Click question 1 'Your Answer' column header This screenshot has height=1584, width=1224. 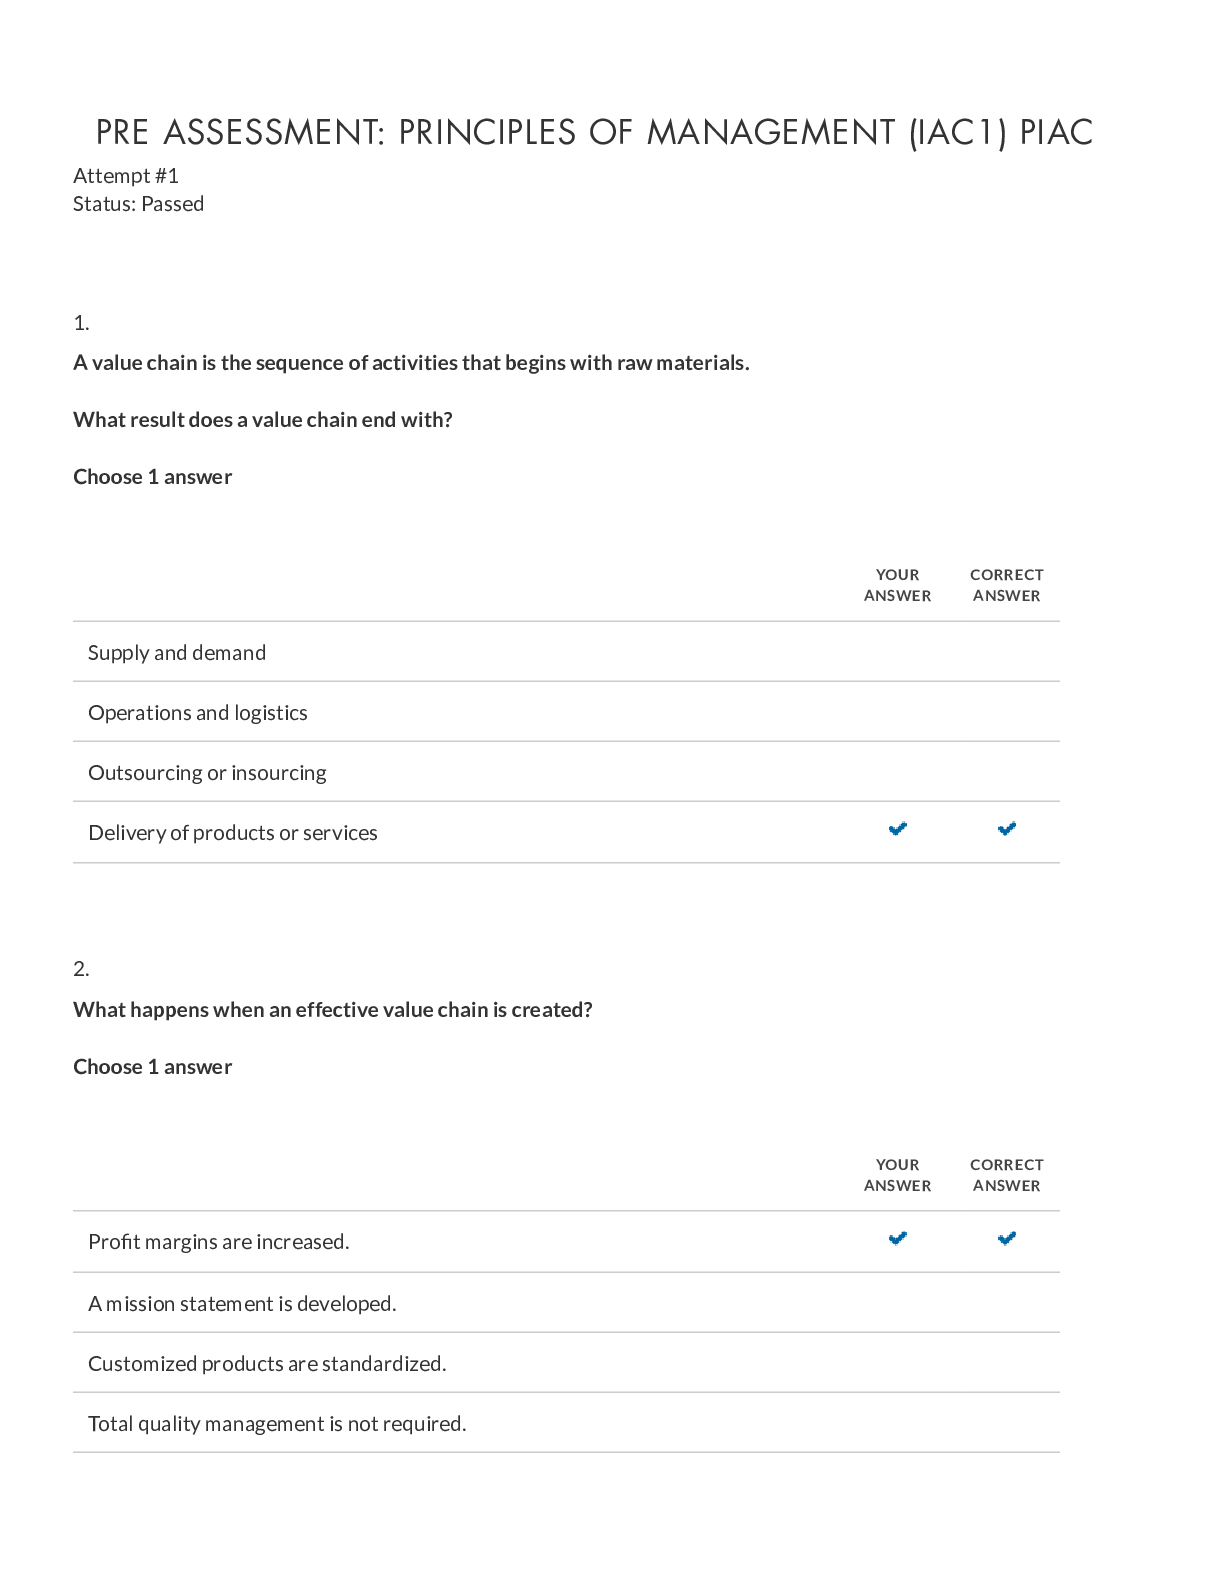click(x=898, y=585)
